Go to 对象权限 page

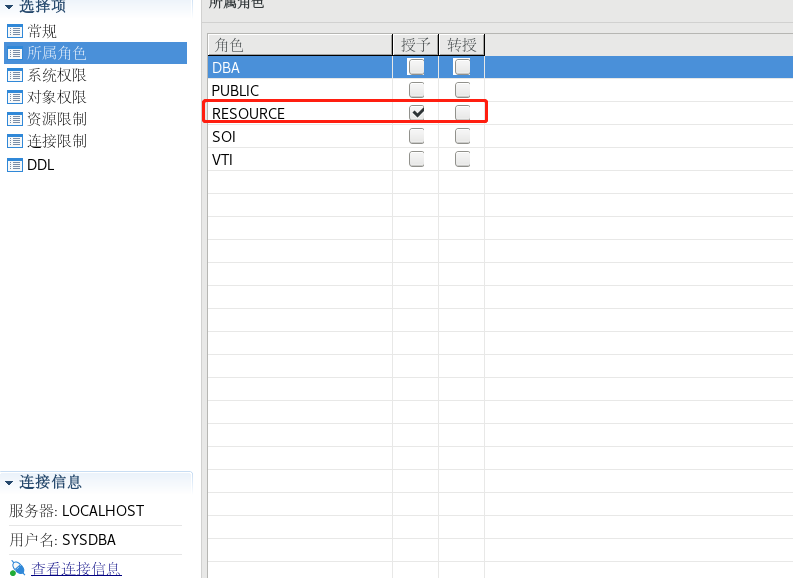point(57,97)
